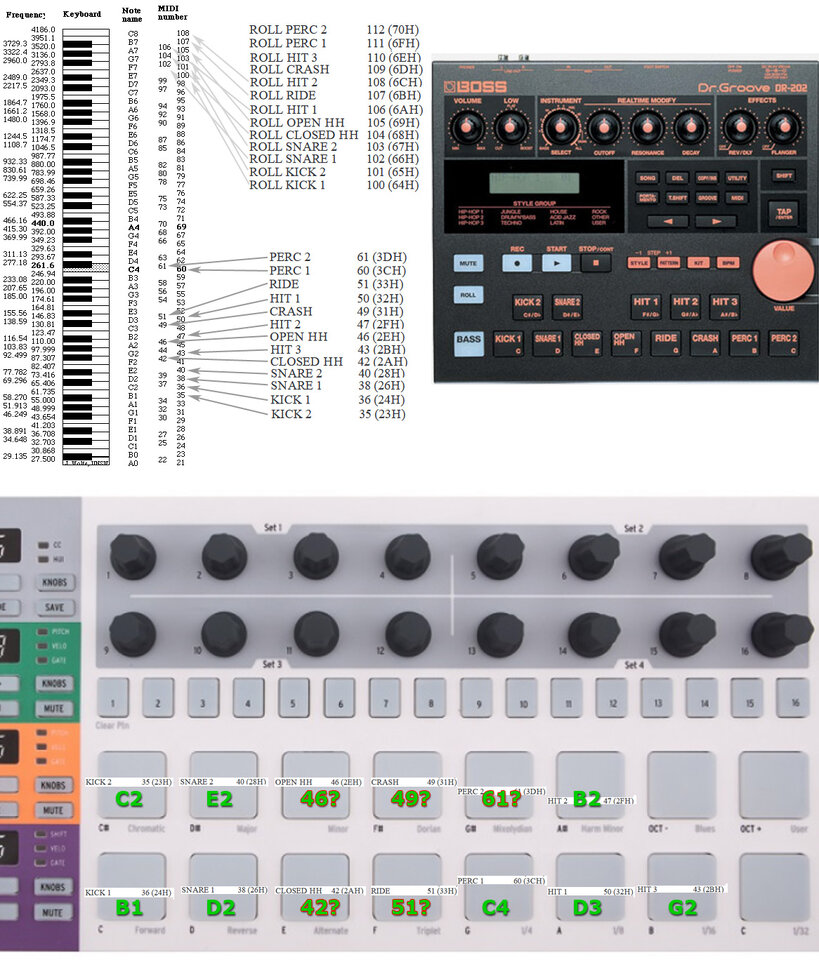Click the UTILITY button on the DR-202
The image size is (819, 960).
click(737, 178)
